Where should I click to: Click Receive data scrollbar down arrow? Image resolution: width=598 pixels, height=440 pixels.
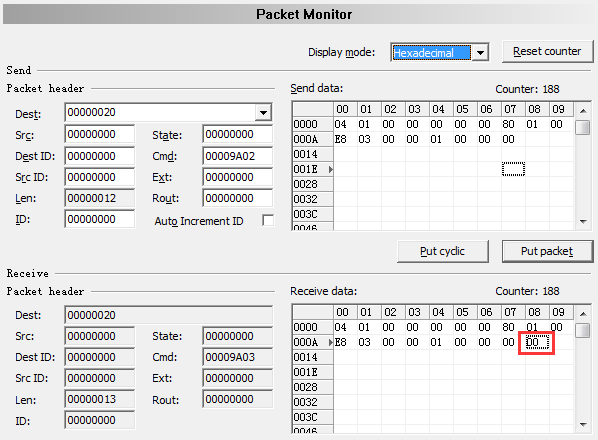pyautogui.click(x=583, y=424)
